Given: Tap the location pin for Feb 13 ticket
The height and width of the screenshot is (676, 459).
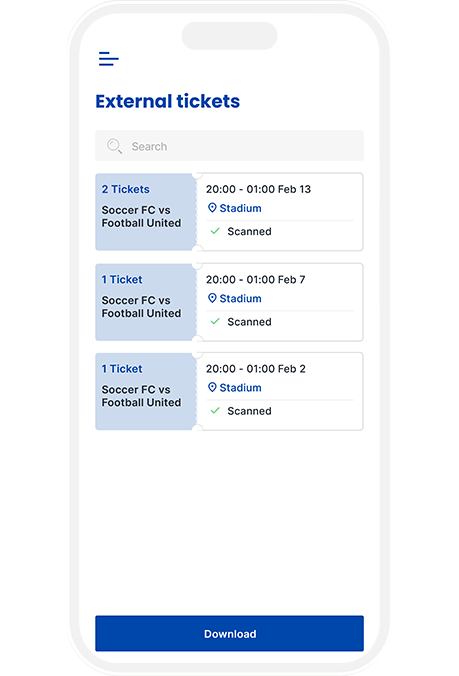Looking at the screenshot, I should coord(212,208).
